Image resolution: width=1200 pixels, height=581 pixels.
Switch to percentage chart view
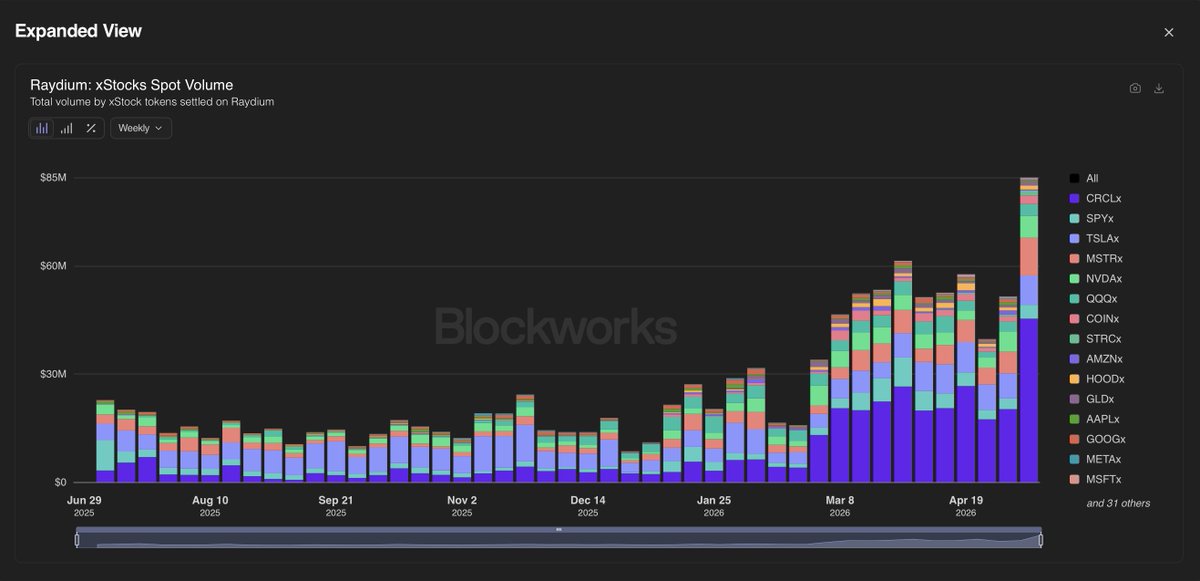click(91, 128)
